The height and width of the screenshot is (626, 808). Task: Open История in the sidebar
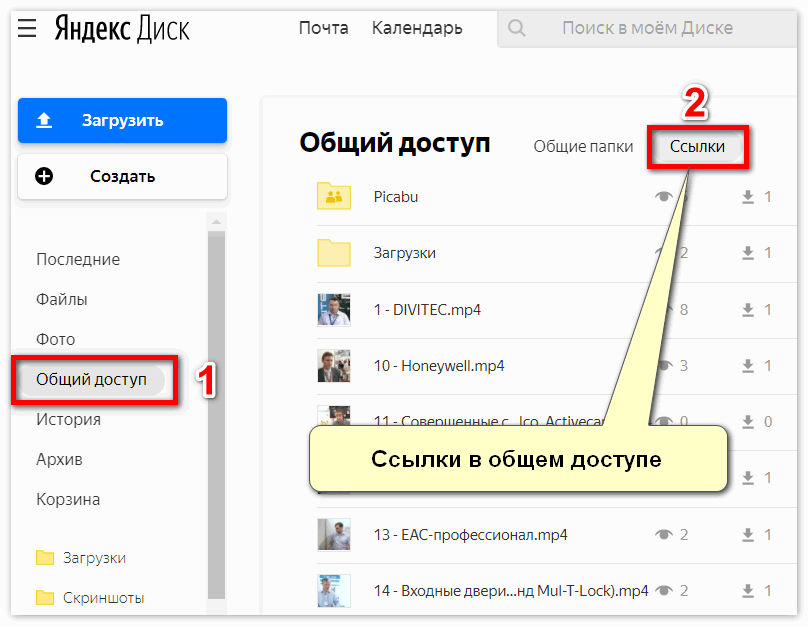coord(68,420)
